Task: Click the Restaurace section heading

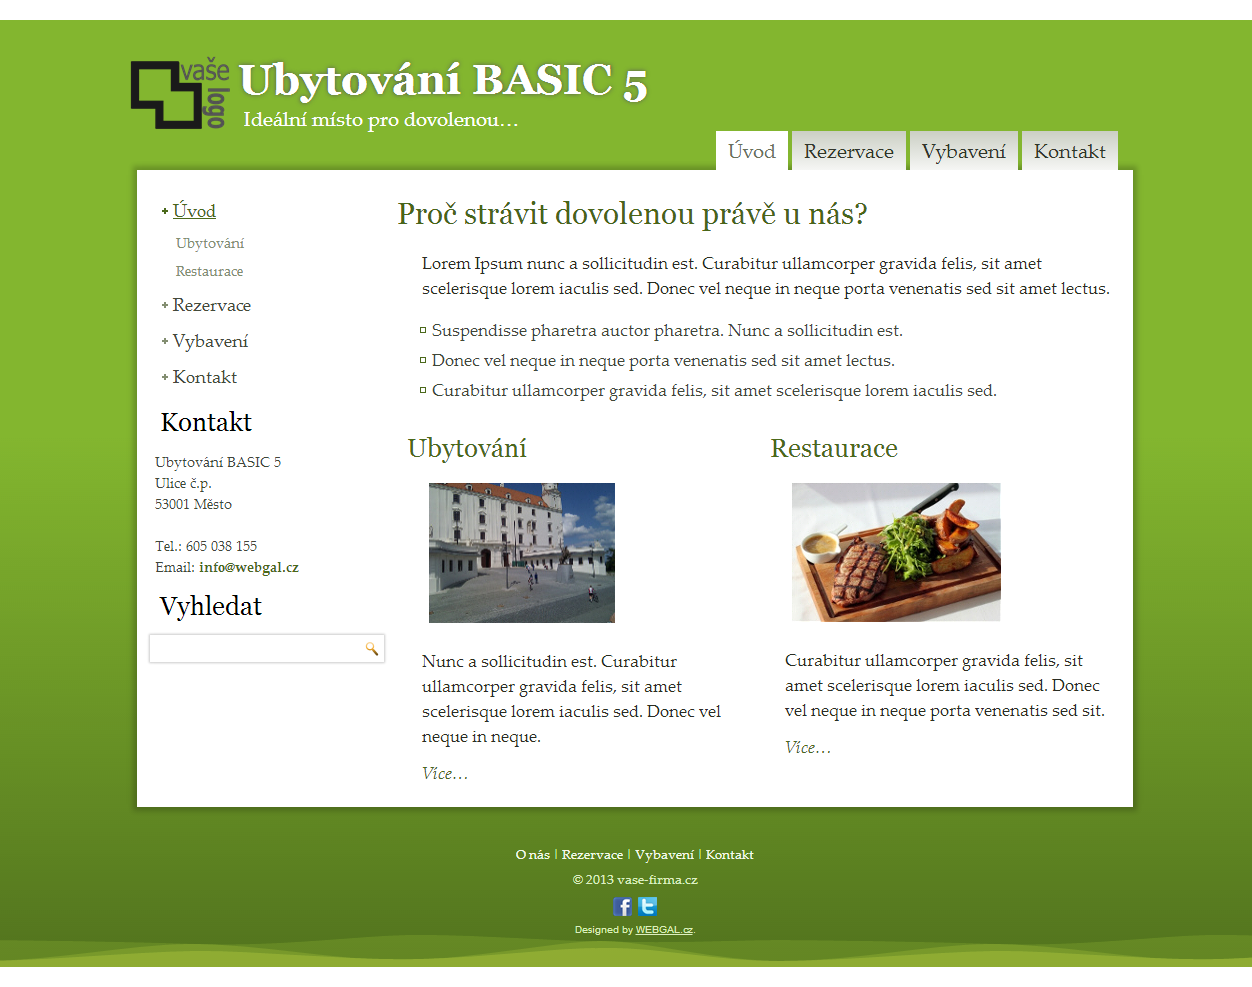Action: [x=834, y=448]
